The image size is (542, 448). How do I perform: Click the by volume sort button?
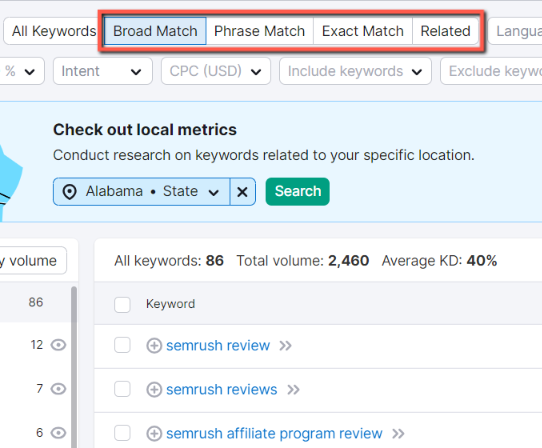coord(33,261)
